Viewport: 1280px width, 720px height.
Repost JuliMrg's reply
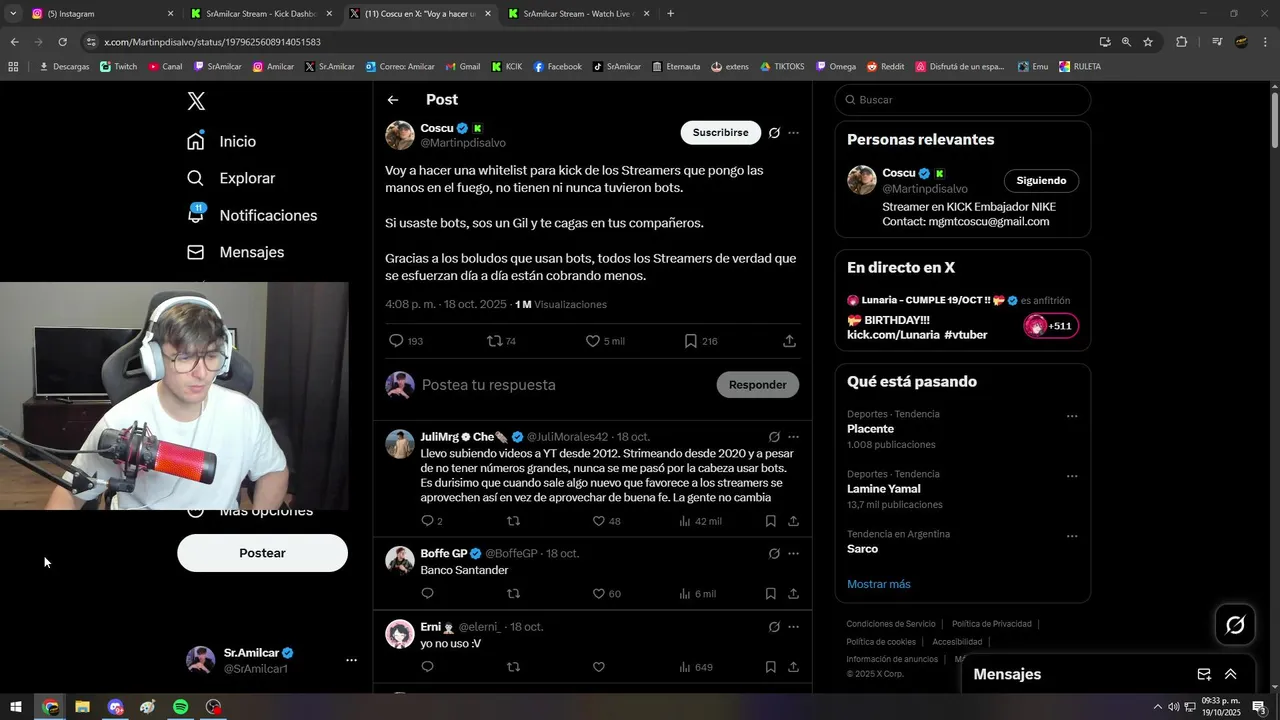point(513,521)
